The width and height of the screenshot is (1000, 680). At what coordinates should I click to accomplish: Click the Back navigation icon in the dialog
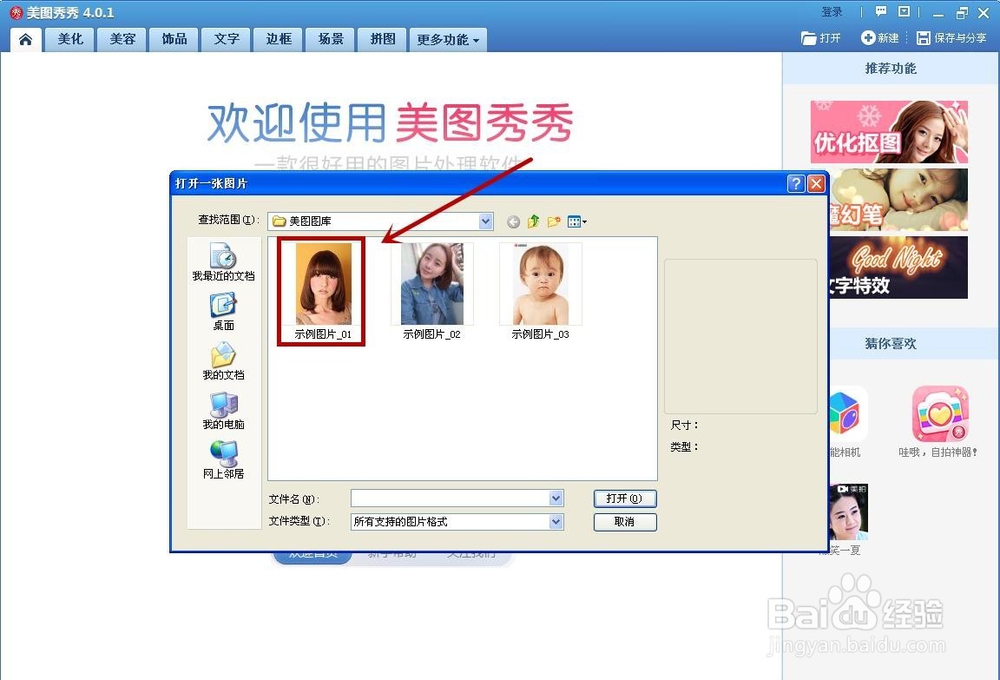[x=513, y=222]
